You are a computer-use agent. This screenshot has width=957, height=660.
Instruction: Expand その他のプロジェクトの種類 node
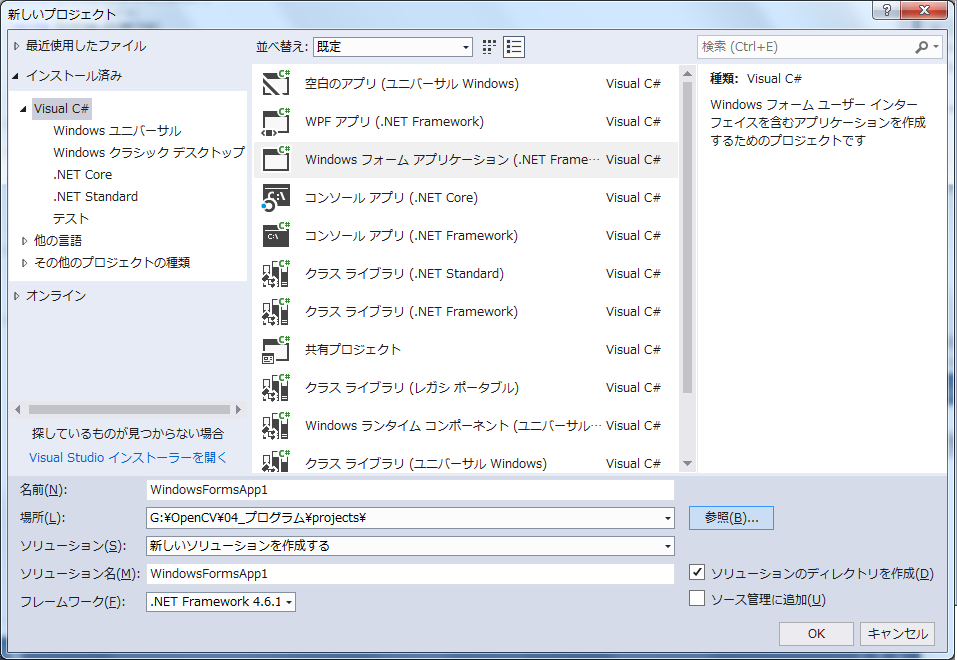pyautogui.click(x=24, y=263)
